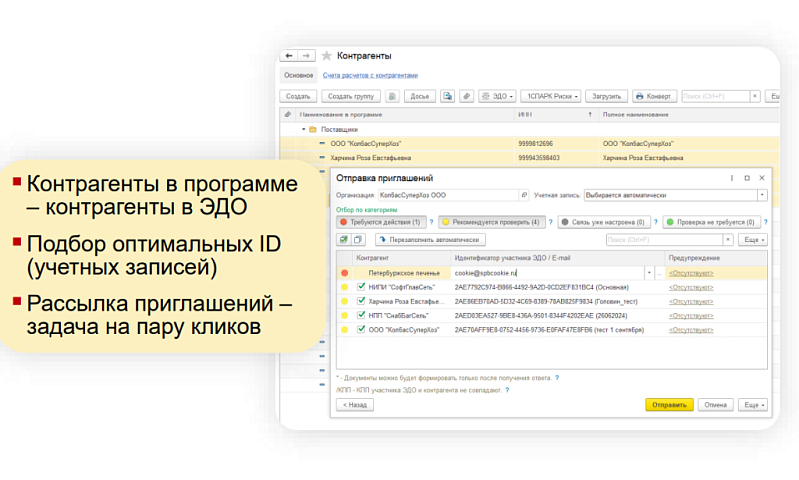This screenshot has width=799, height=480.
Task: Click row marker icon of Харчина Роза Евстафьевна in list
Action: (x=322, y=158)
